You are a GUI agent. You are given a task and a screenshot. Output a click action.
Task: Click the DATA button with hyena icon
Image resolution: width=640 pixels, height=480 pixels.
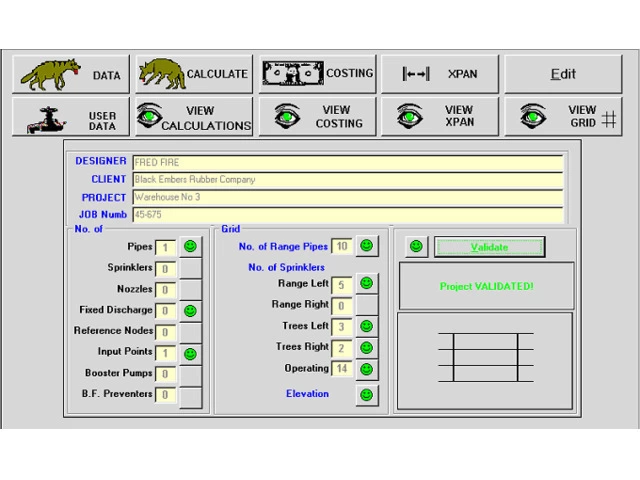pyautogui.click(x=71, y=74)
